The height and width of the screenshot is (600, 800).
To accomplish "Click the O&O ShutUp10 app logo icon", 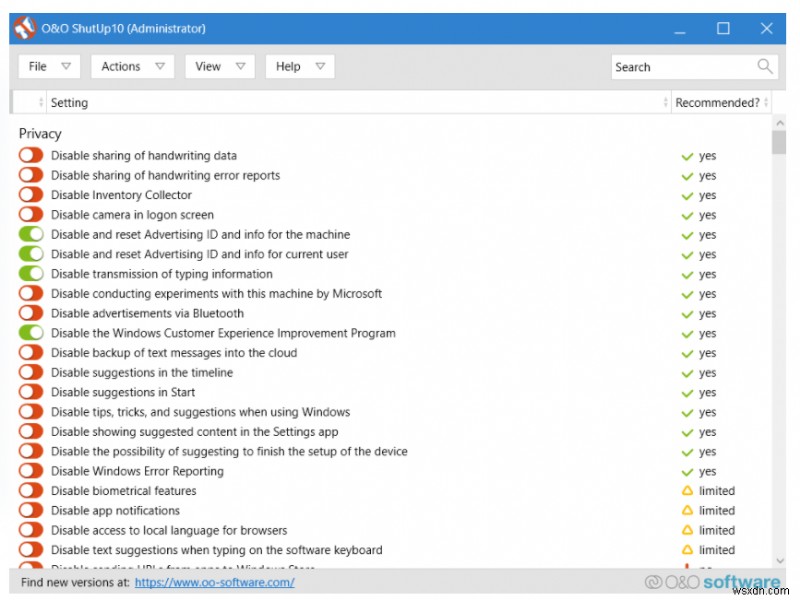I will coord(23,28).
